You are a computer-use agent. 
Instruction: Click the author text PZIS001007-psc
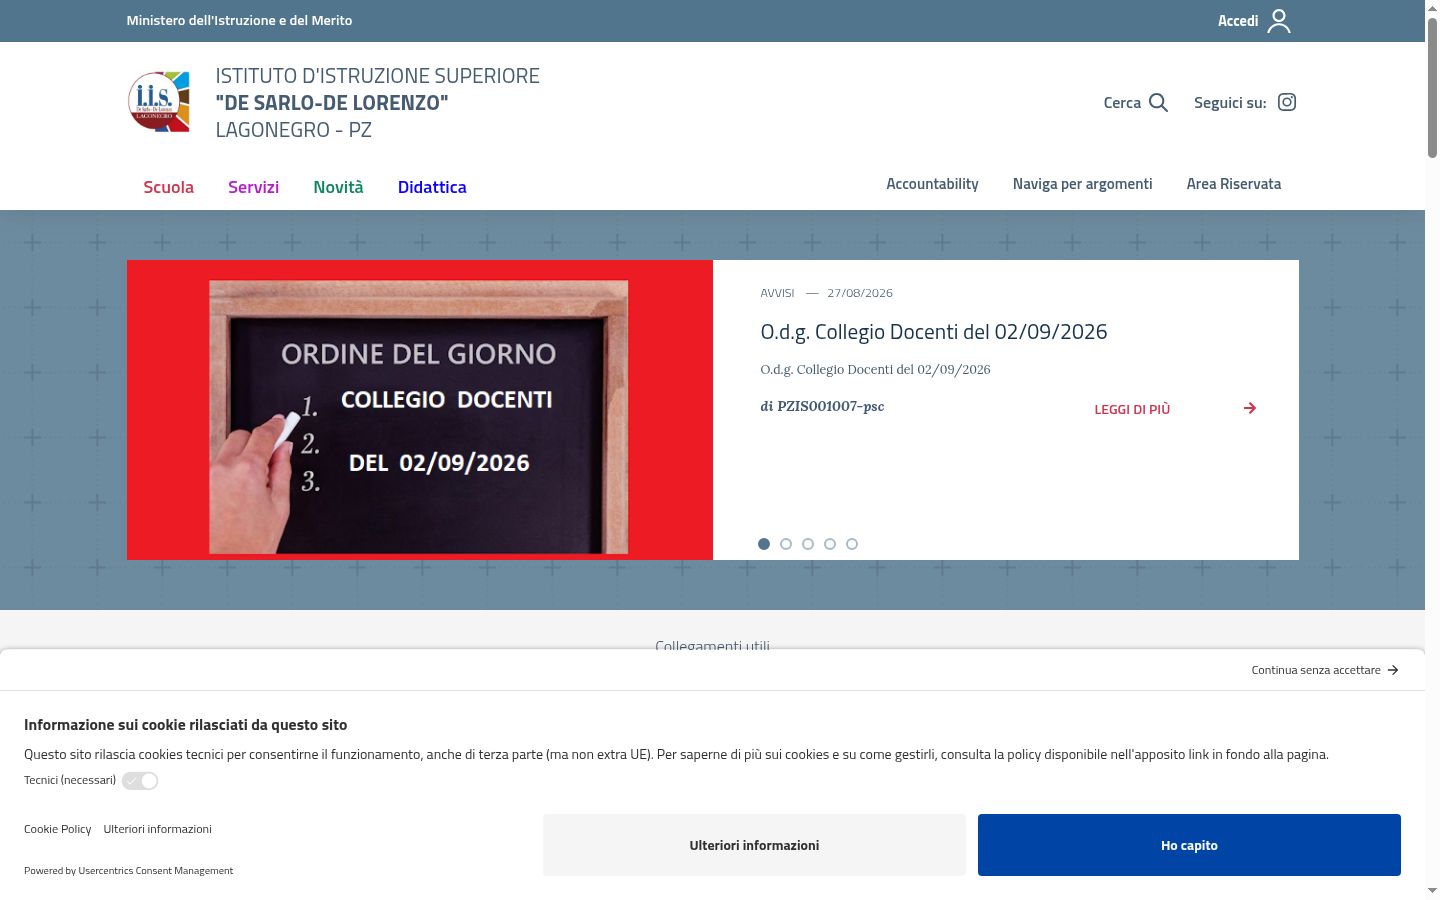click(x=831, y=406)
